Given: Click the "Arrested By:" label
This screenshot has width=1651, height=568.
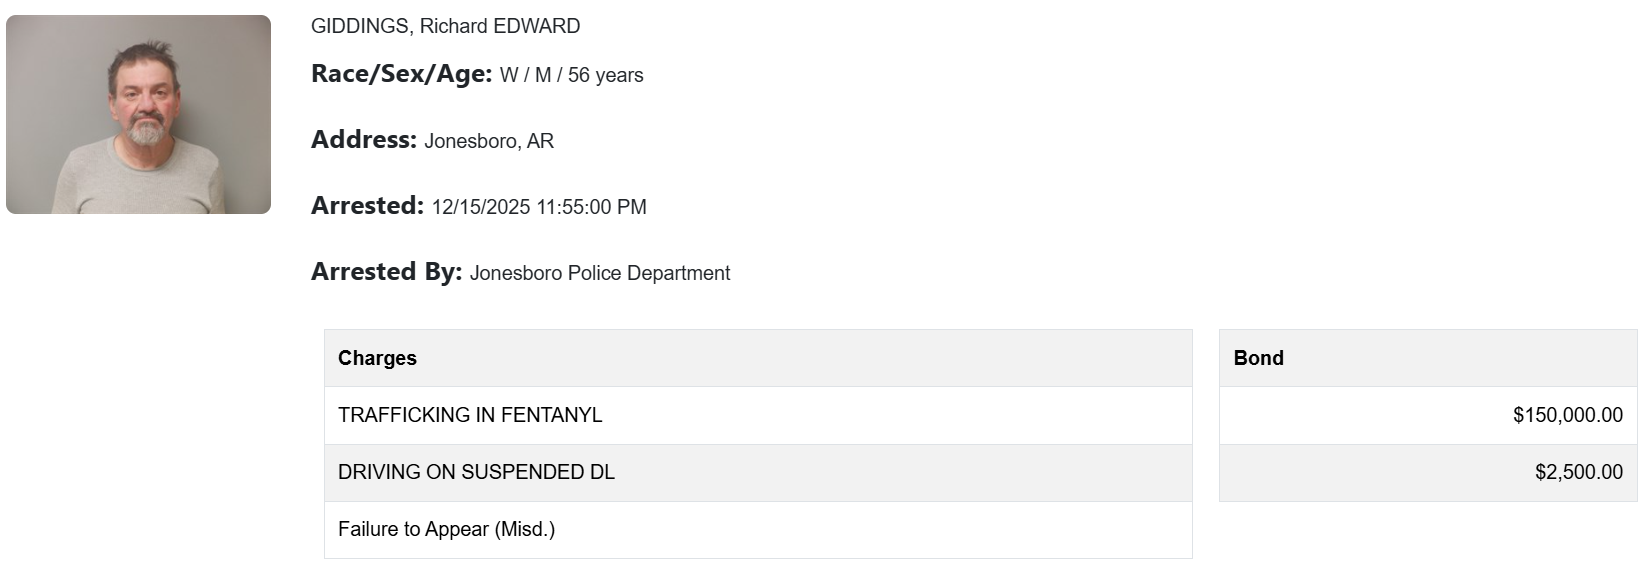Looking at the screenshot, I should 386,272.
